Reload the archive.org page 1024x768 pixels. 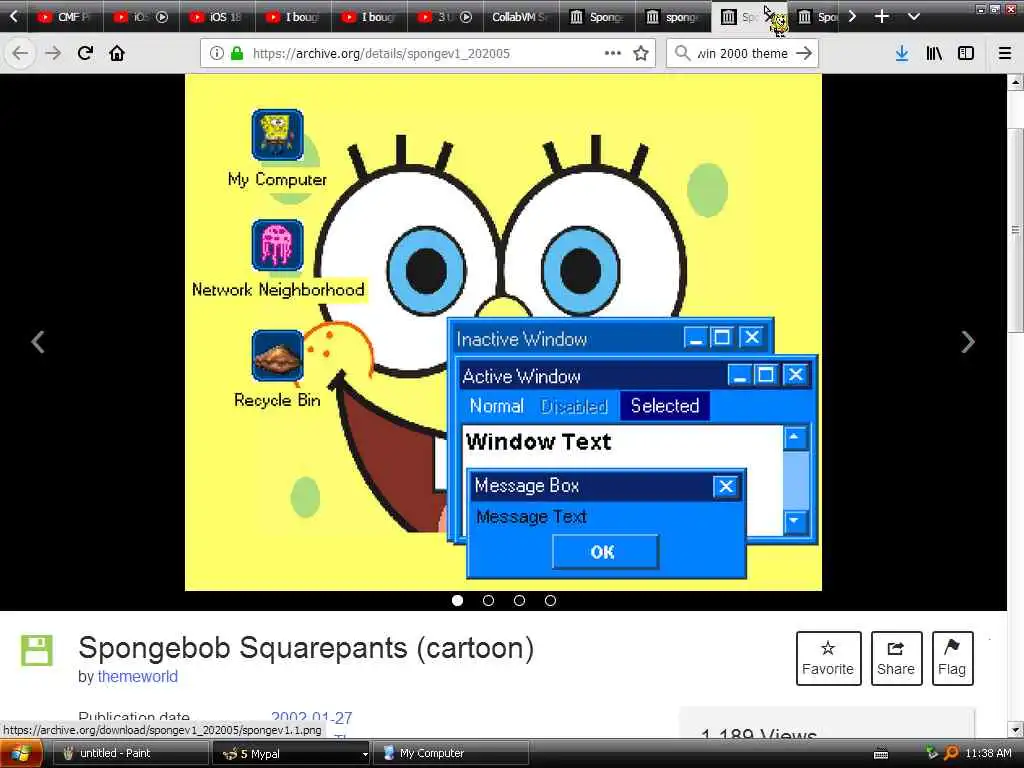click(x=85, y=53)
